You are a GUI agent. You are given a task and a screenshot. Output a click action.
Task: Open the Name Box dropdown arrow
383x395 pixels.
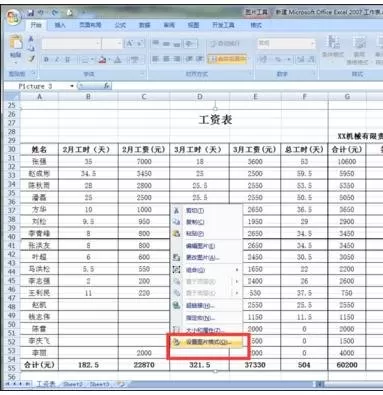click(72, 86)
